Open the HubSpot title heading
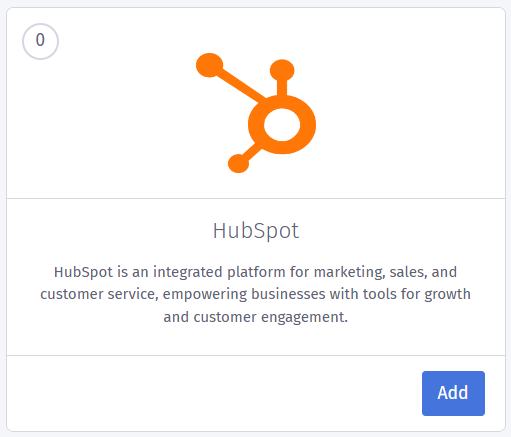Screen dimensions: 511x437 point(256,231)
